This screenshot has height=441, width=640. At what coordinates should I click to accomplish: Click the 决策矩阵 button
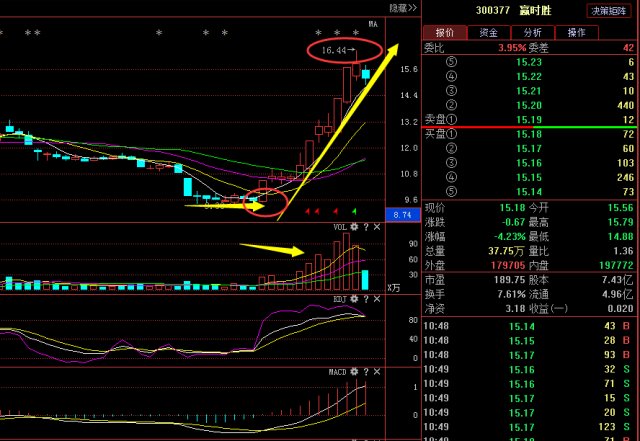pos(608,11)
